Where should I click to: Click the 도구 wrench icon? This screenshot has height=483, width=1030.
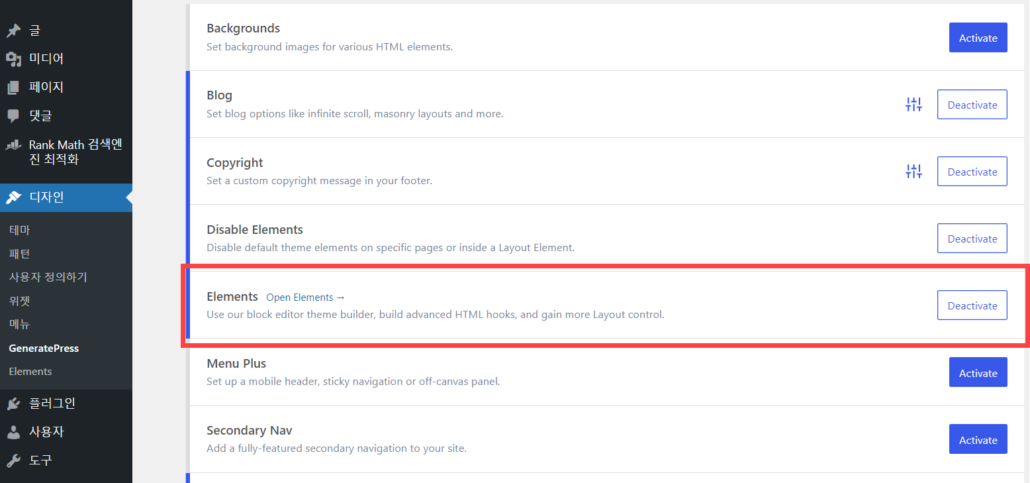click(x=13, y=461)
